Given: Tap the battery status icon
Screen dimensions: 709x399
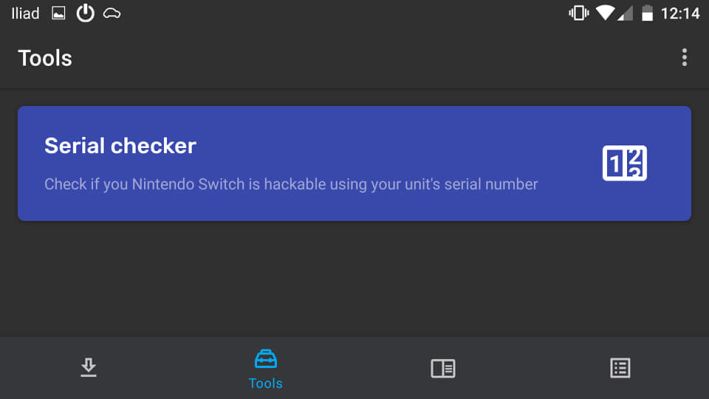Looking at the screenshot, I should tap(648, 13).
